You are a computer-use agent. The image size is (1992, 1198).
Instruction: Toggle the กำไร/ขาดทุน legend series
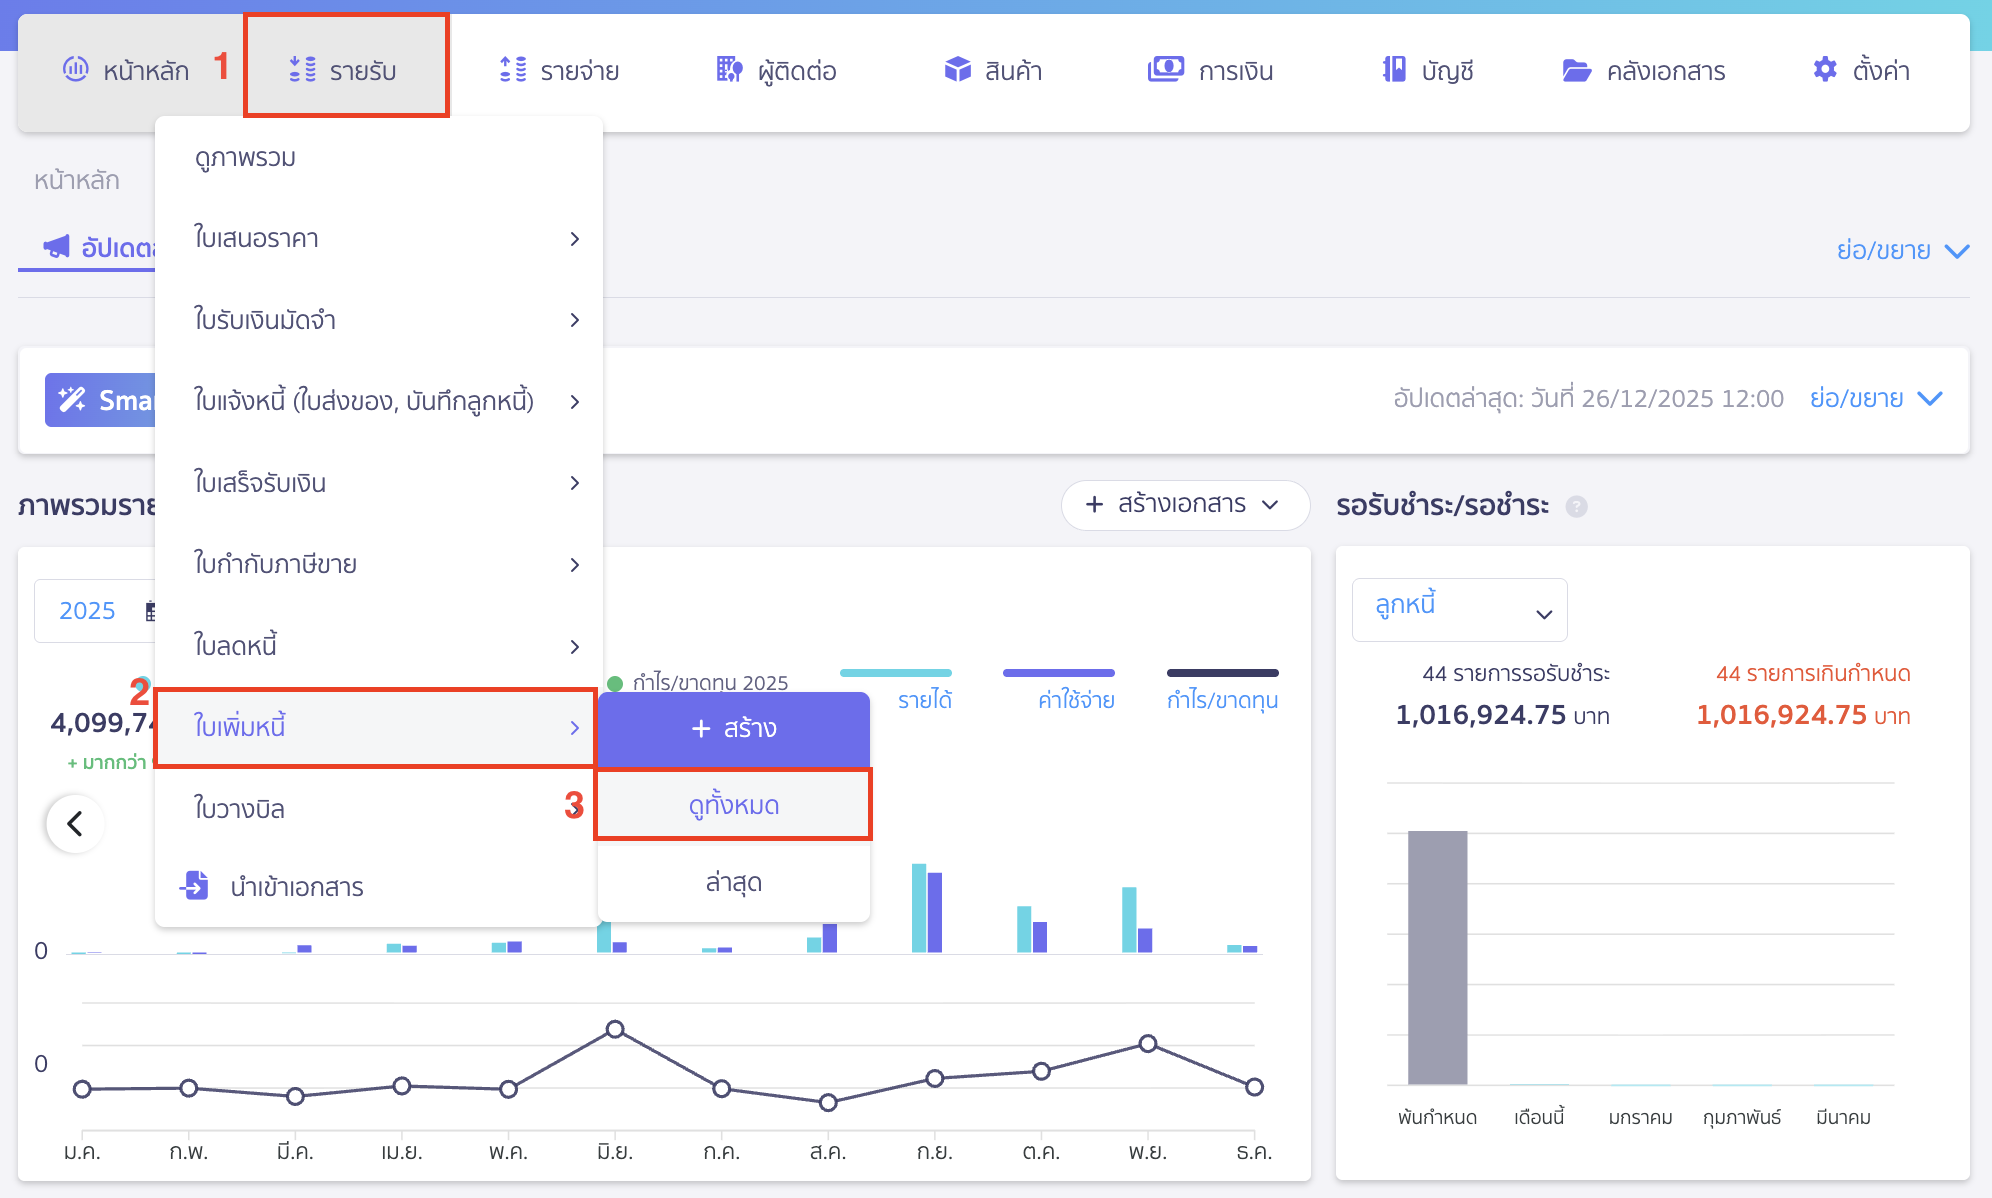click(x=1222, y=699)
